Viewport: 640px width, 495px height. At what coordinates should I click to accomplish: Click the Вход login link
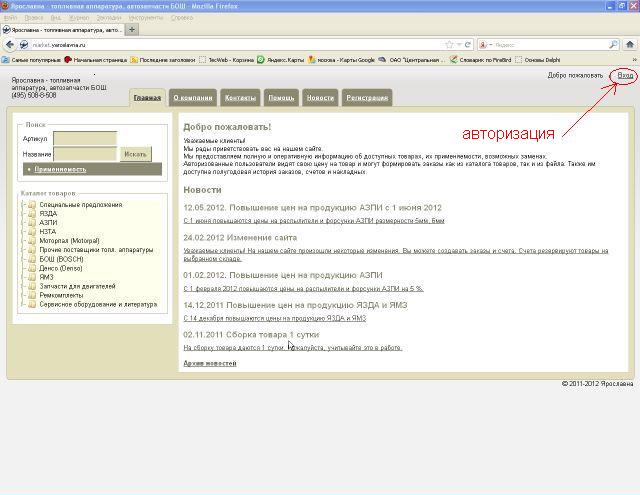coord(625,76)
